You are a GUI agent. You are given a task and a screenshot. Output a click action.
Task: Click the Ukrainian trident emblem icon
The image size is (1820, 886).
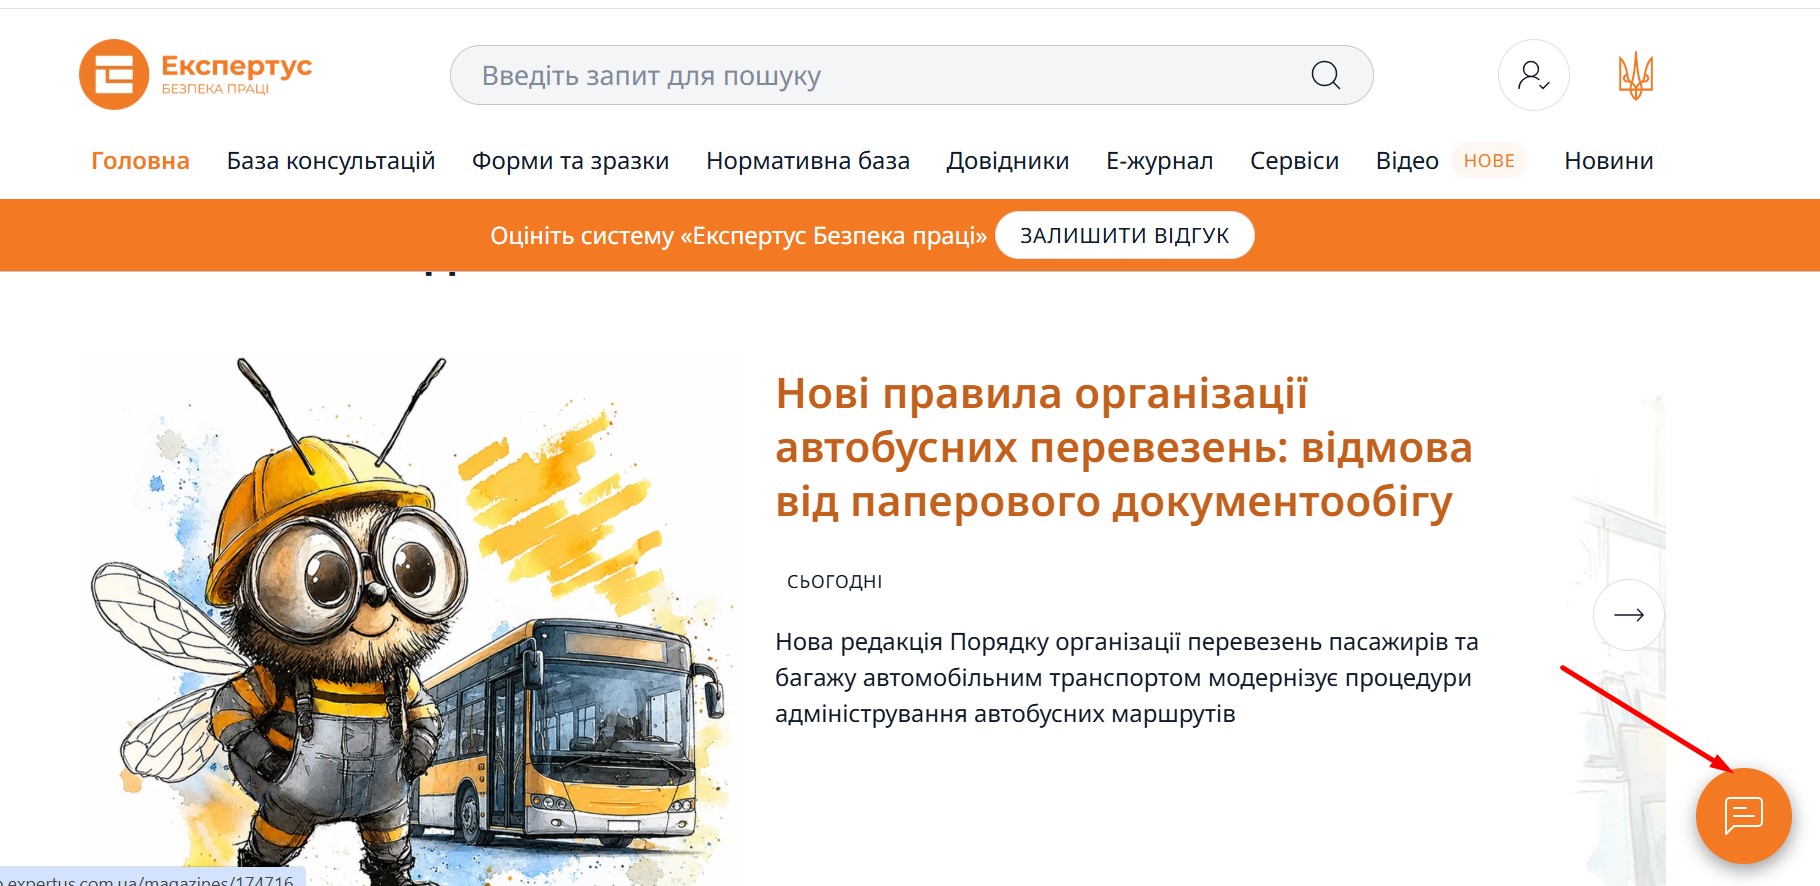[x=1636, y=75]
